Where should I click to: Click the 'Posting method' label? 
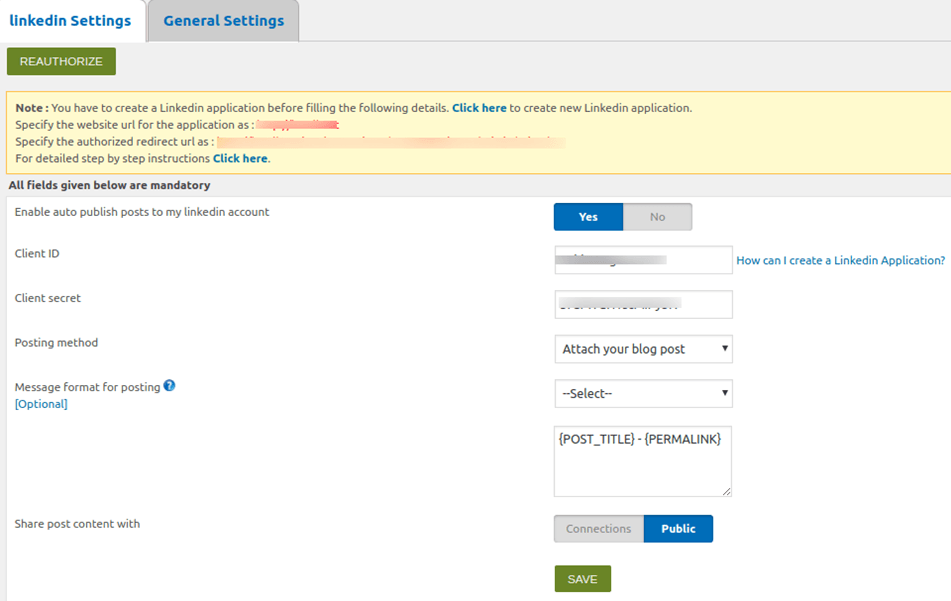click(x=56, y=343)
